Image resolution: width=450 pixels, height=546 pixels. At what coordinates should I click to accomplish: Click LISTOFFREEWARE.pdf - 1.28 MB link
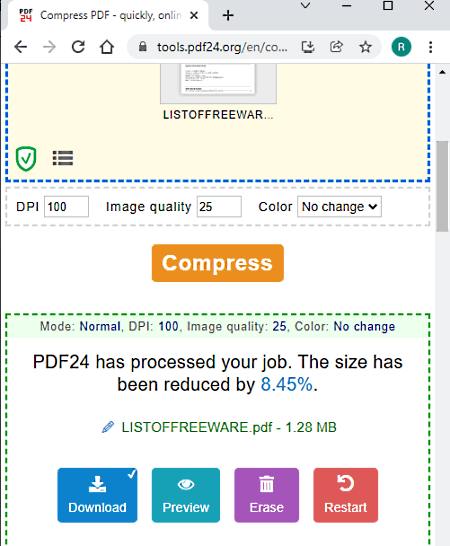click(229, 427)
